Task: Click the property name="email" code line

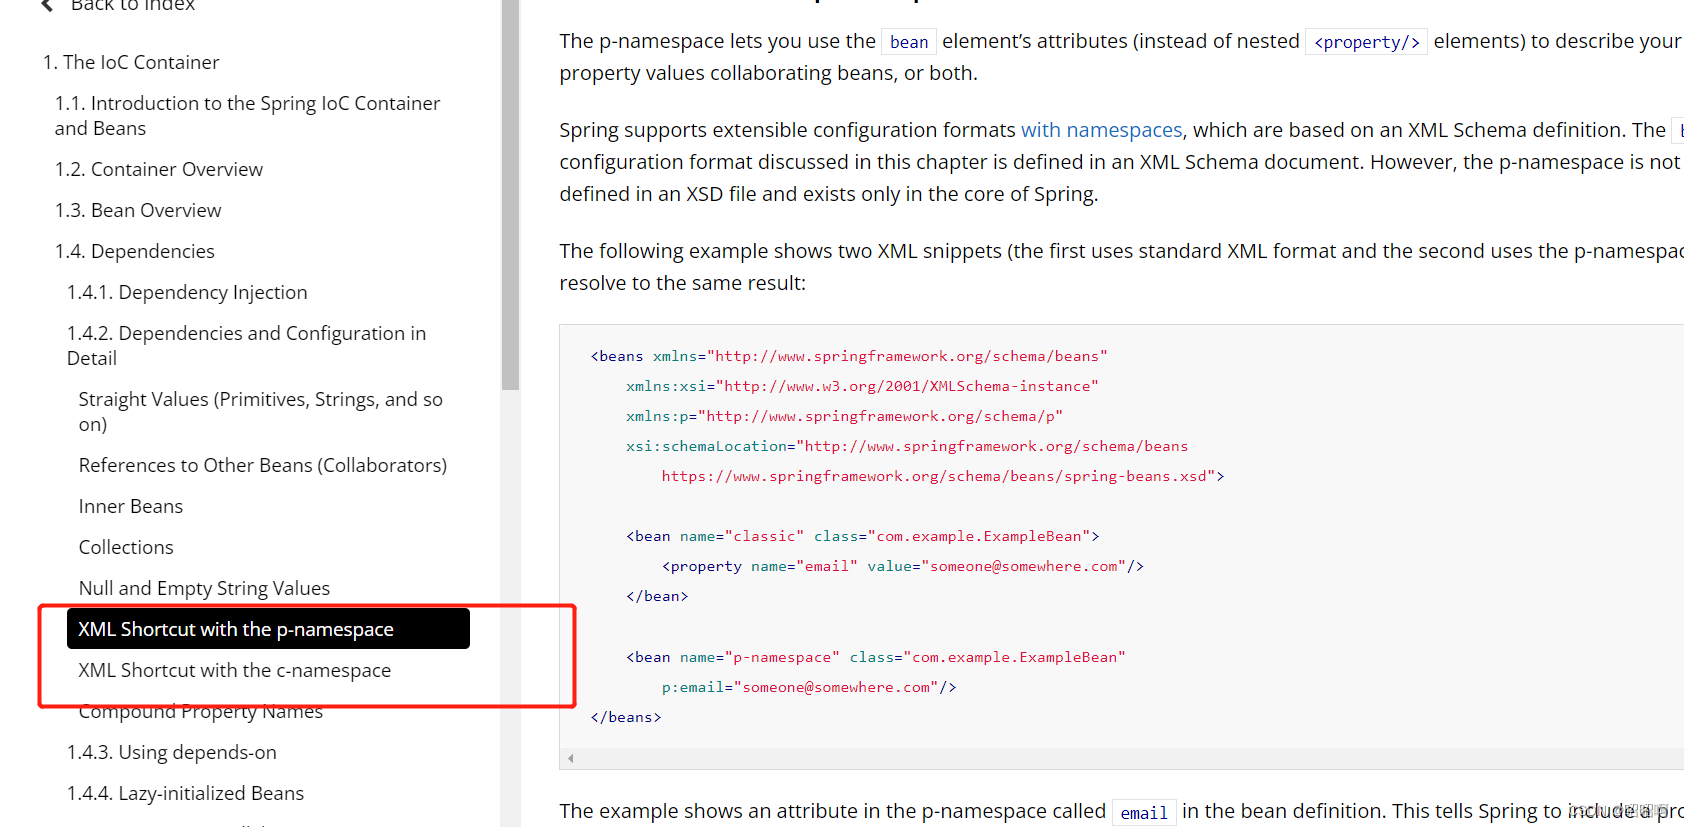Action: [902, 566]
